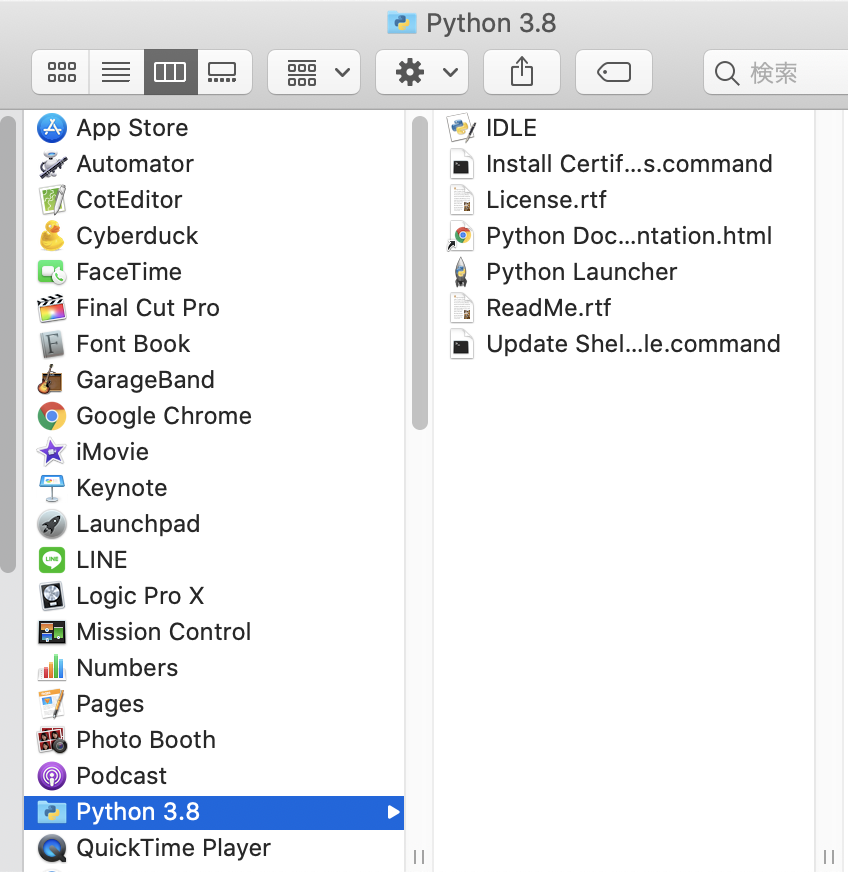Select the FaceTime icon

[x=52, y=272]
